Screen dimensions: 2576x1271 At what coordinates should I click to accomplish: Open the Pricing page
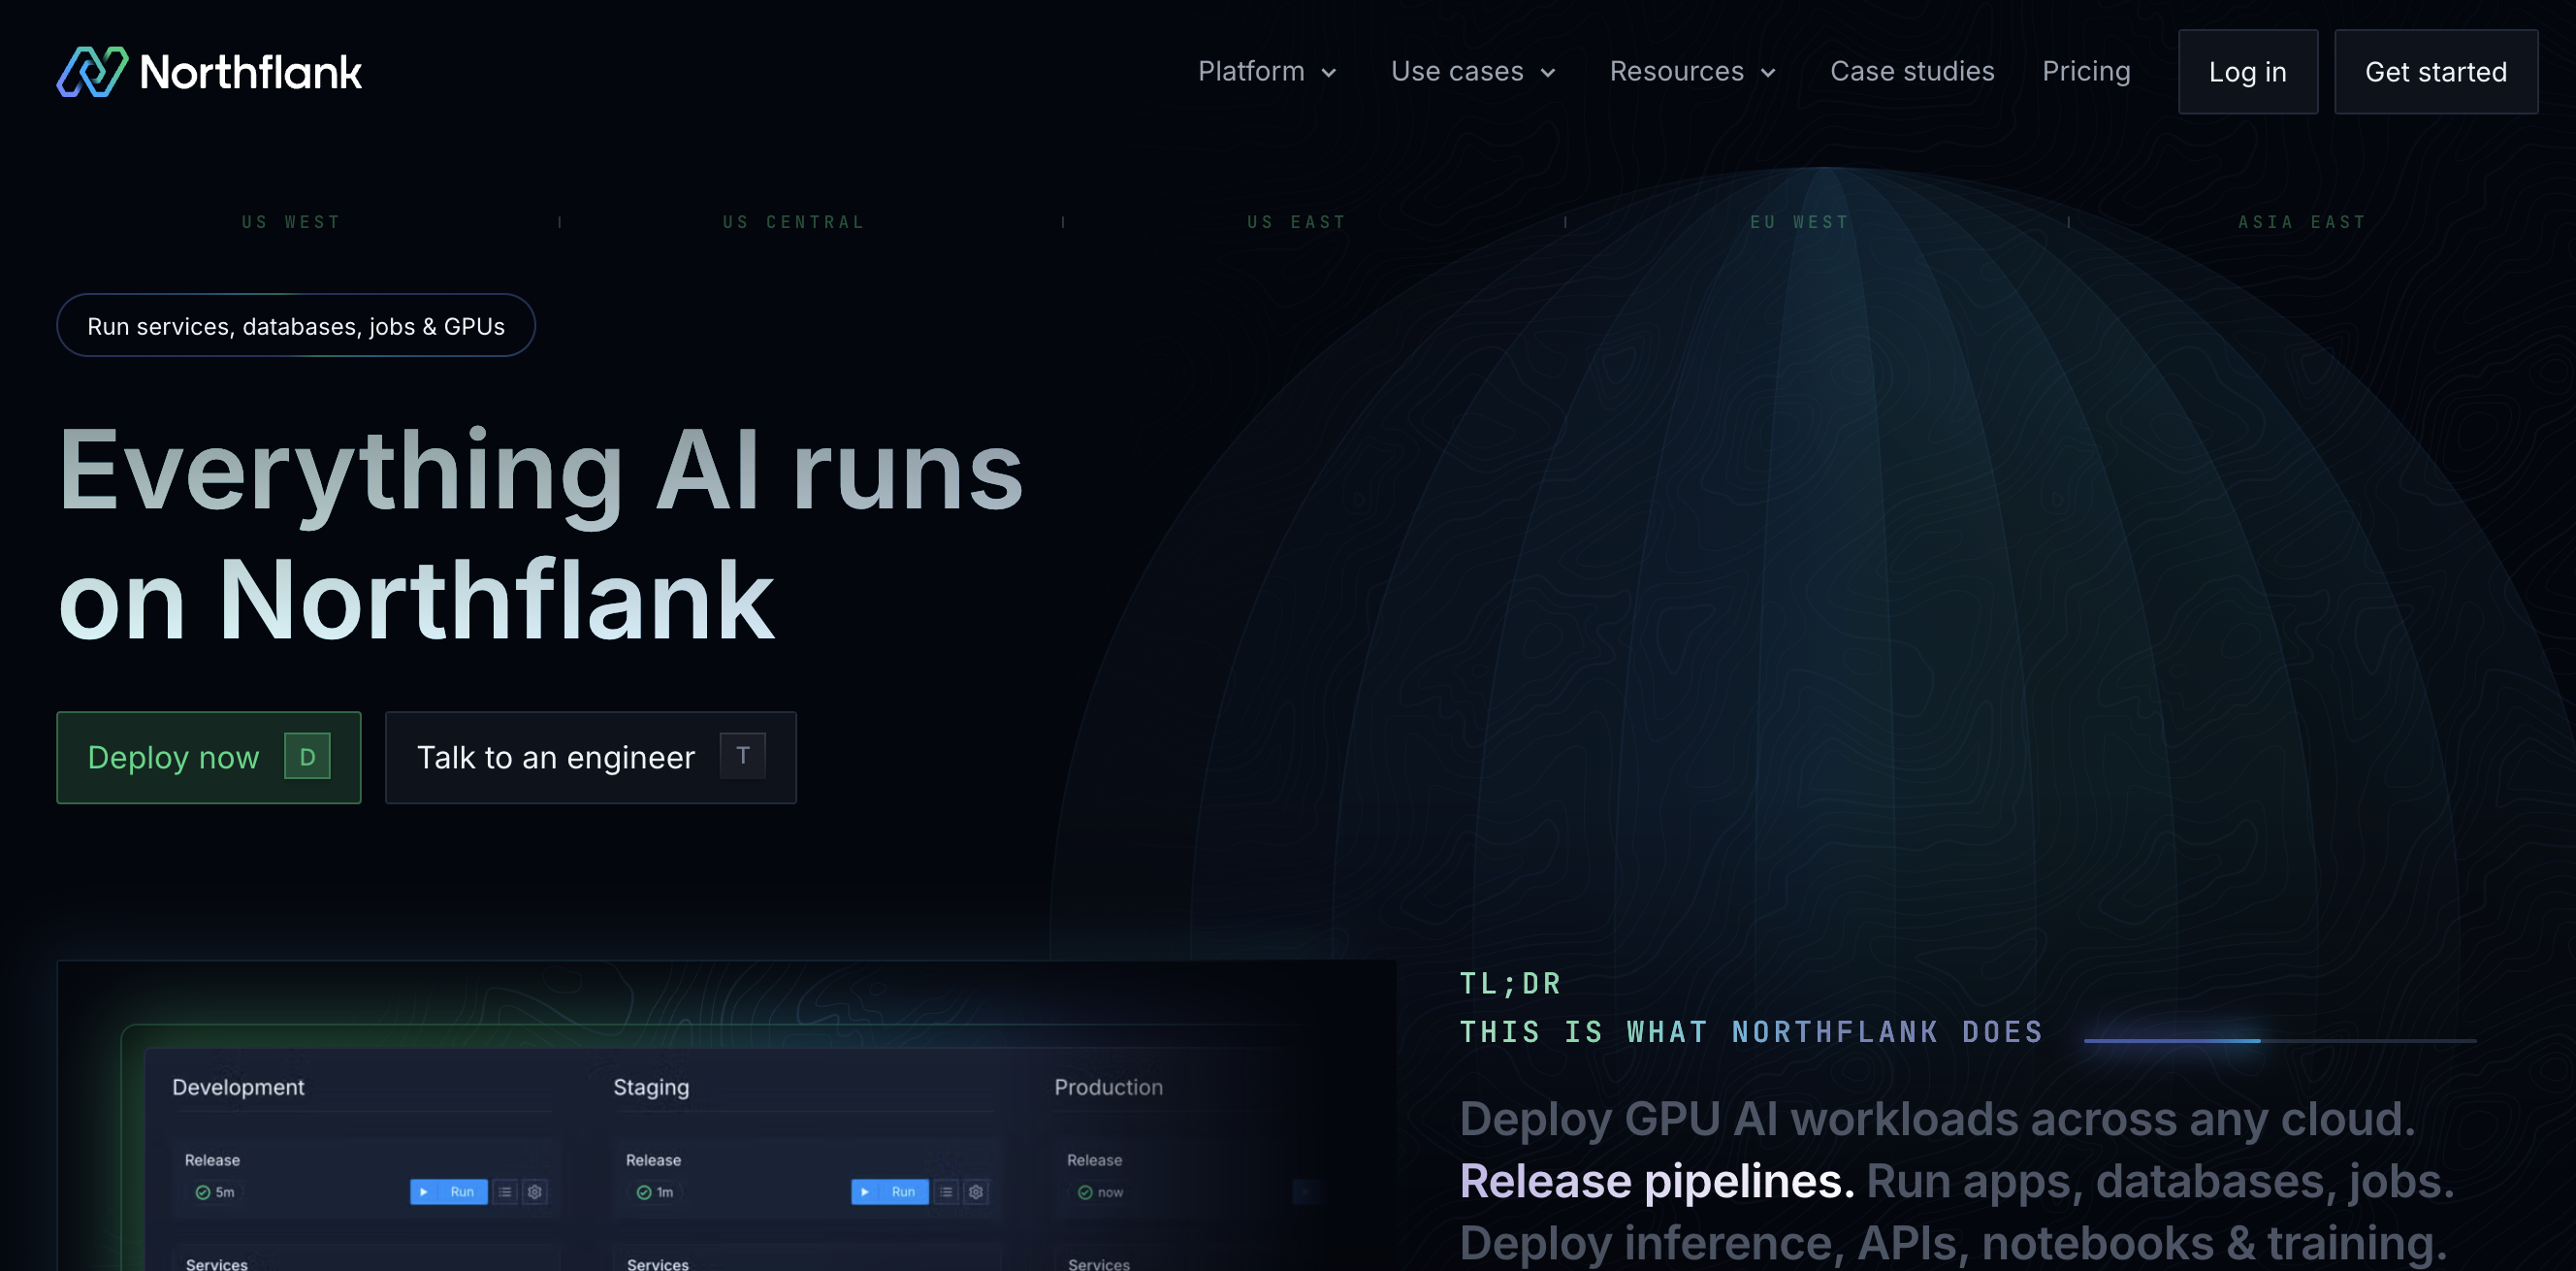point(2087,71)
